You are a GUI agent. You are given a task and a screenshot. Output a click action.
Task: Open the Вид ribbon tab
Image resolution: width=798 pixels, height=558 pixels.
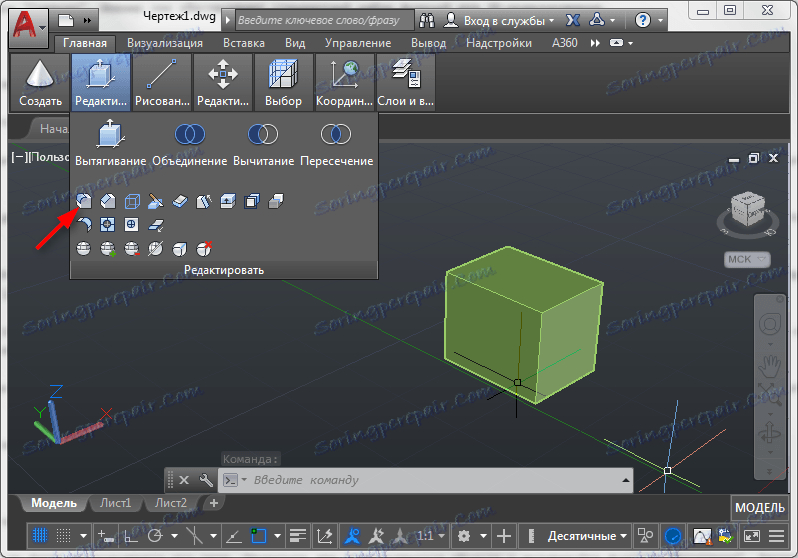295,43
